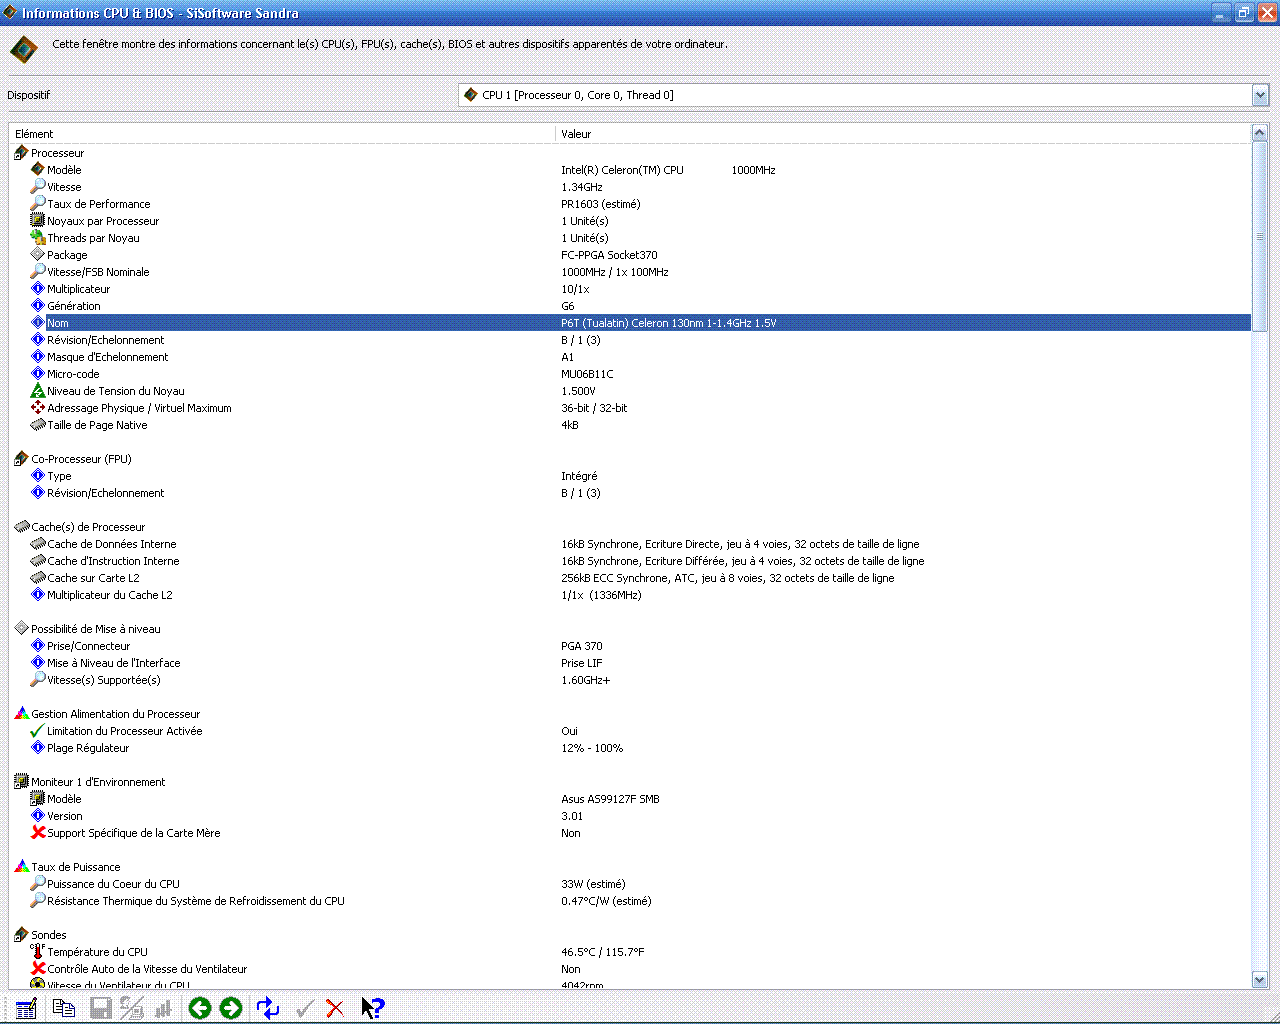Click thermometer icon beside Température du CPU
Screen dimensions: 1280x1024
point(37,951)
